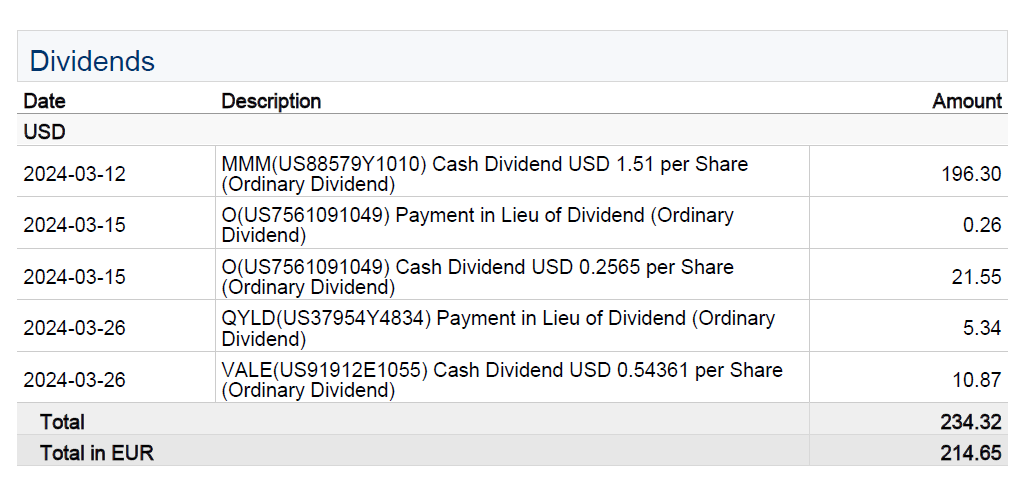Screen dimensions: 1036x496
Task: Select the O Payment in Lieu description
Action: click(477, 225)
